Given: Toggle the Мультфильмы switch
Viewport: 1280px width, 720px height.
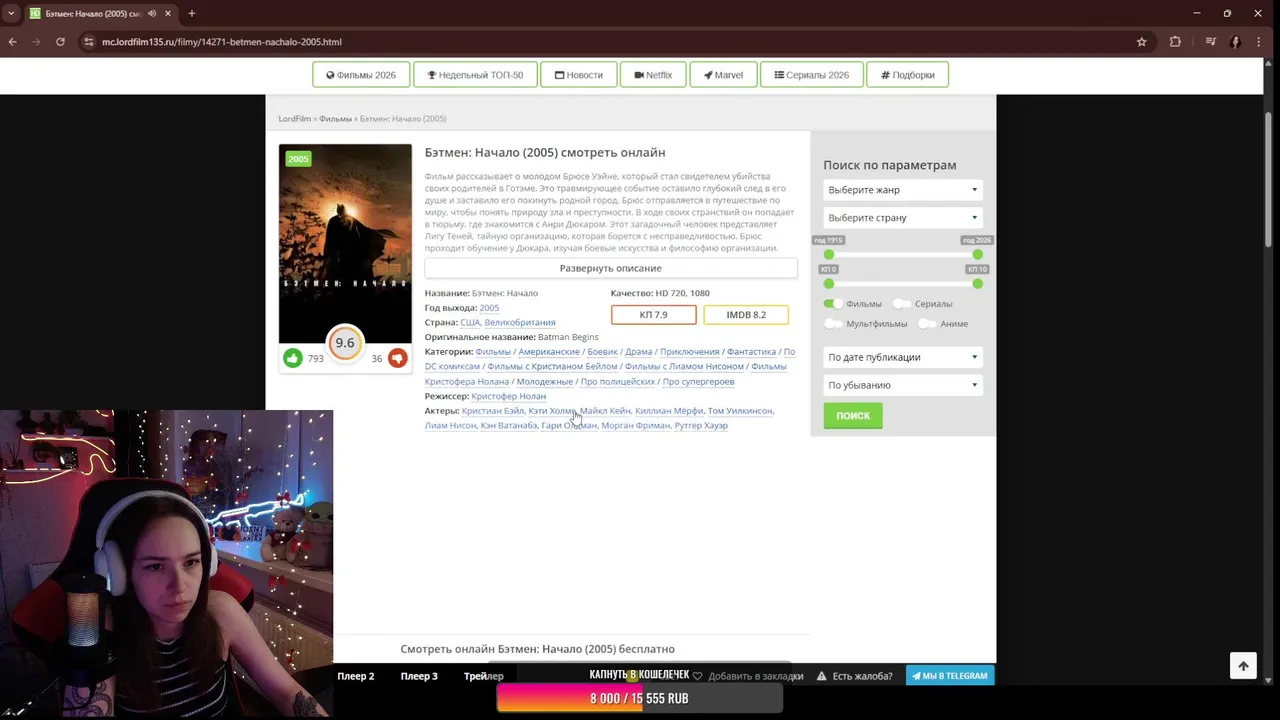Looking at the screenshot, I should [x=832, y=324].
